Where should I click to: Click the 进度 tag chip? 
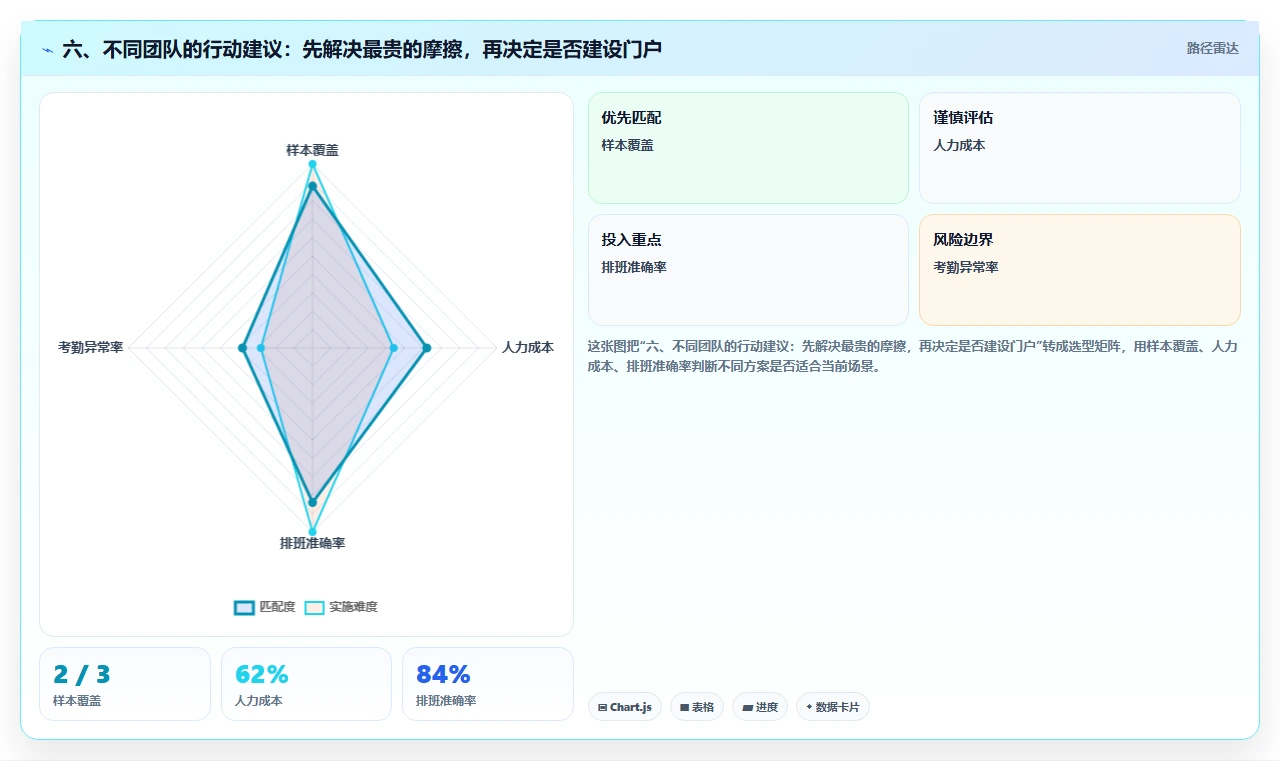760,707
